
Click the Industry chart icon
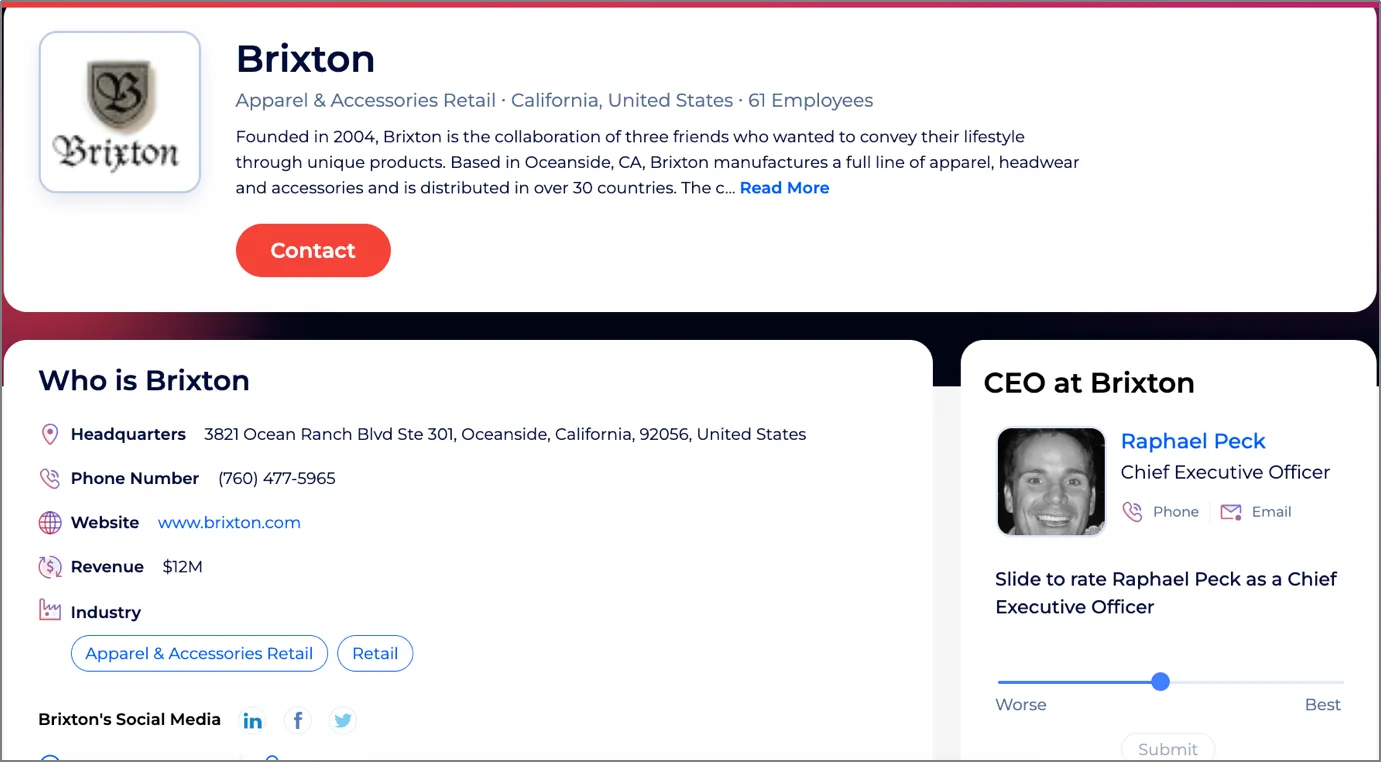pos(50,611)
